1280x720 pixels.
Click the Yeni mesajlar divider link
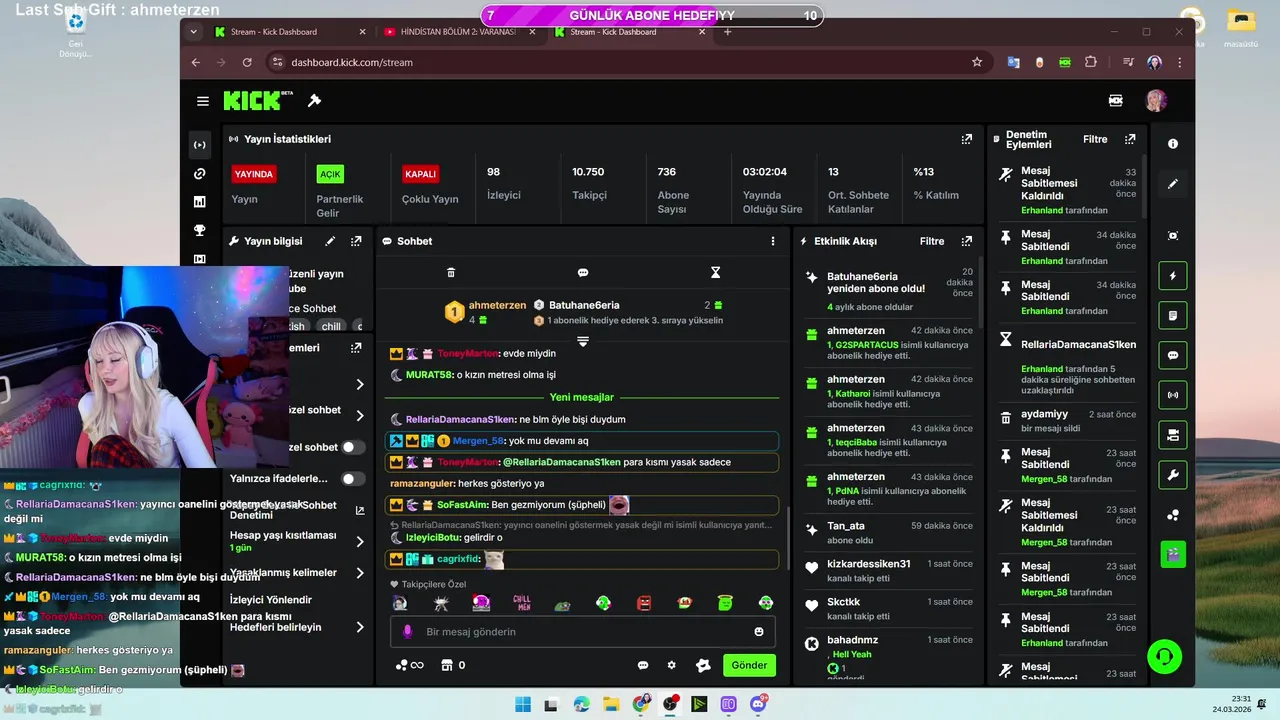pos(582,397)
